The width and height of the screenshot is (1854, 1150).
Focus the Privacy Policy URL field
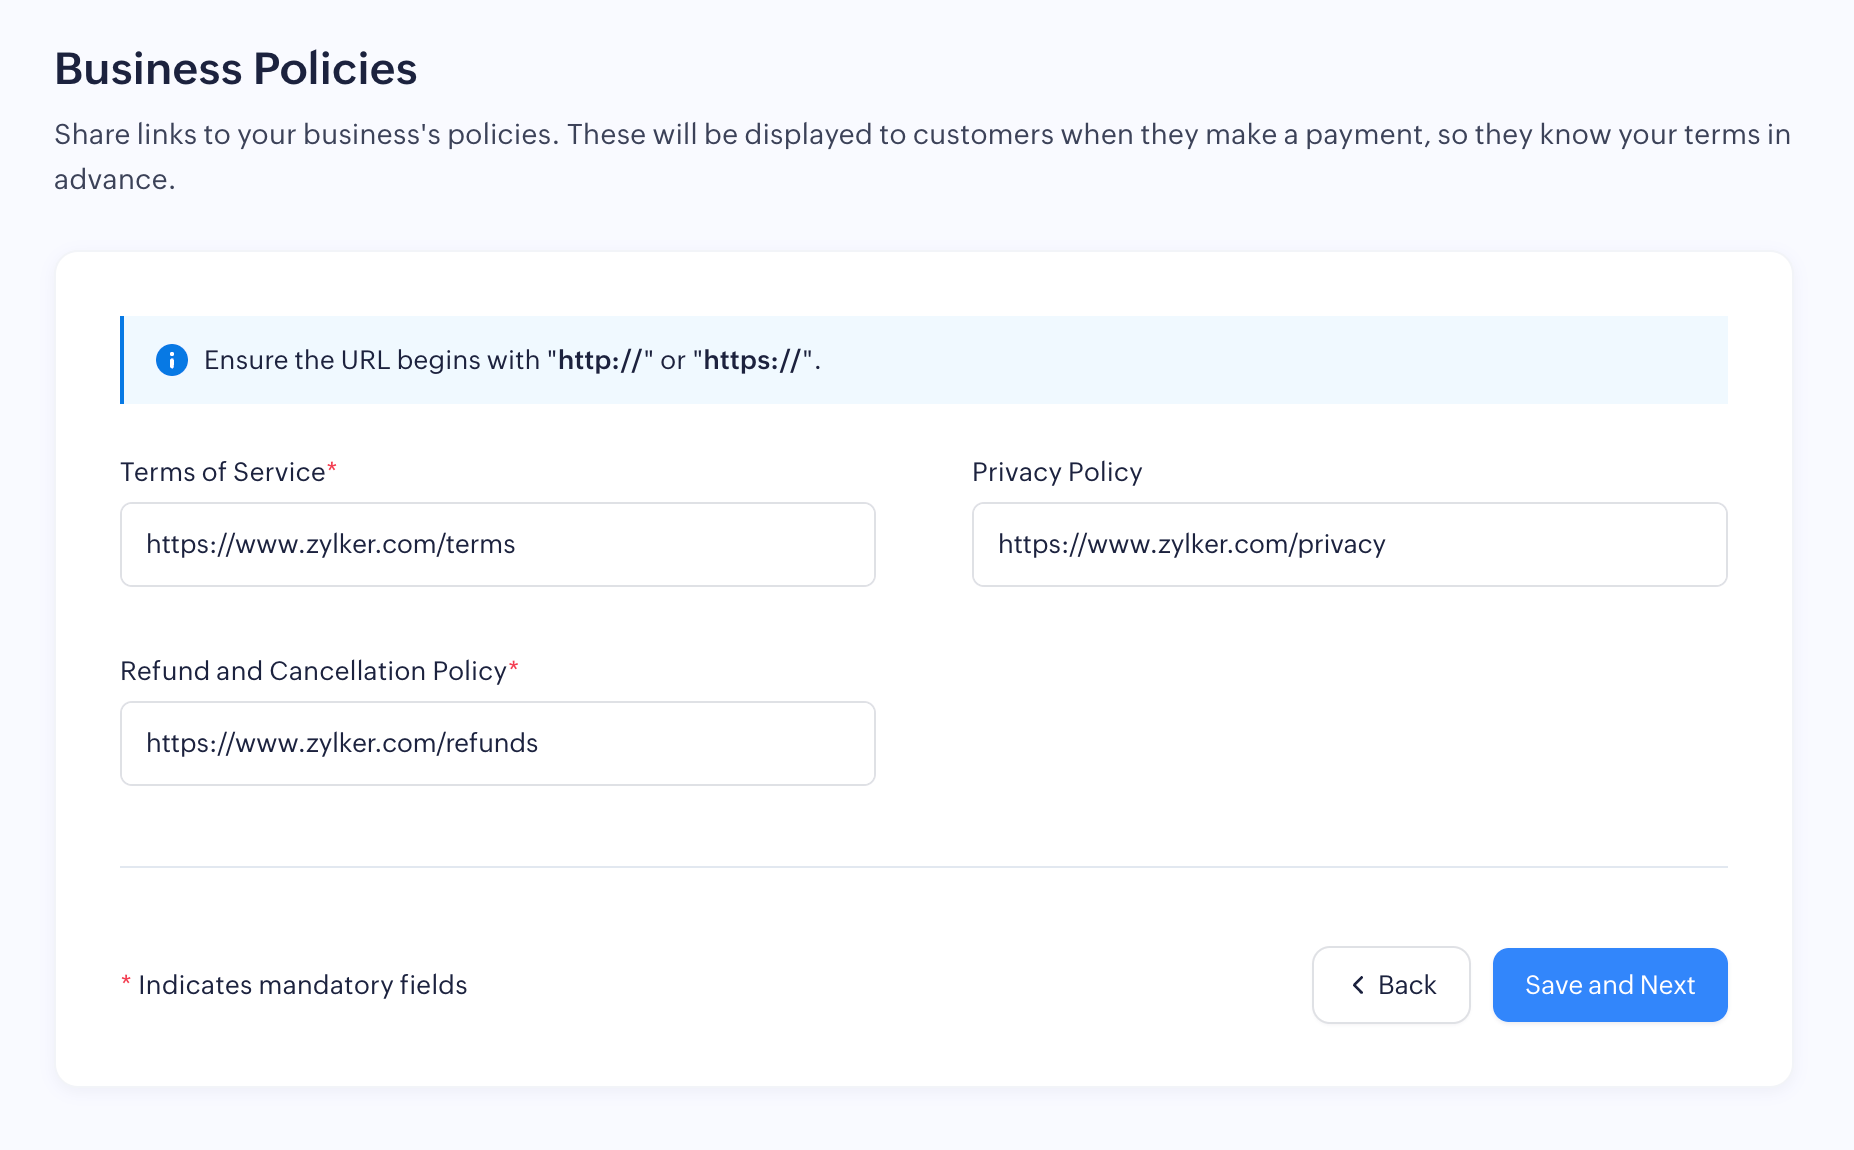pyautogui.click(x=1349, y=544)
